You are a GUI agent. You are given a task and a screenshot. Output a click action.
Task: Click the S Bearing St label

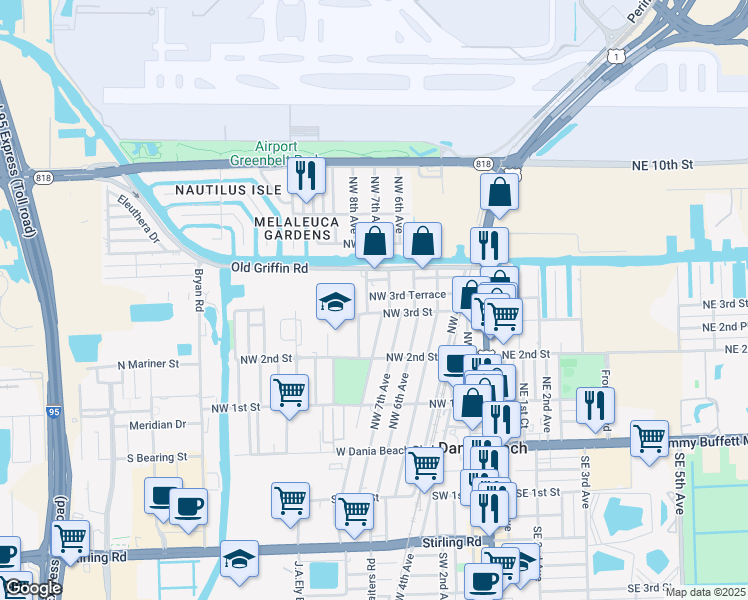click(x=157, y=458)
